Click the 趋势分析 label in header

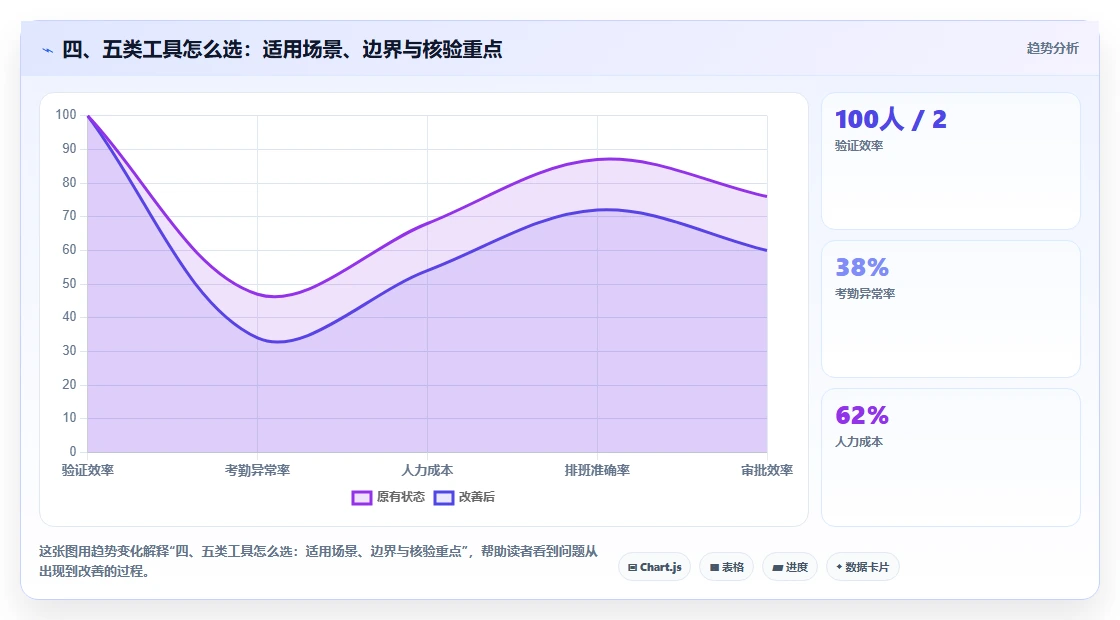(1052, 48)
